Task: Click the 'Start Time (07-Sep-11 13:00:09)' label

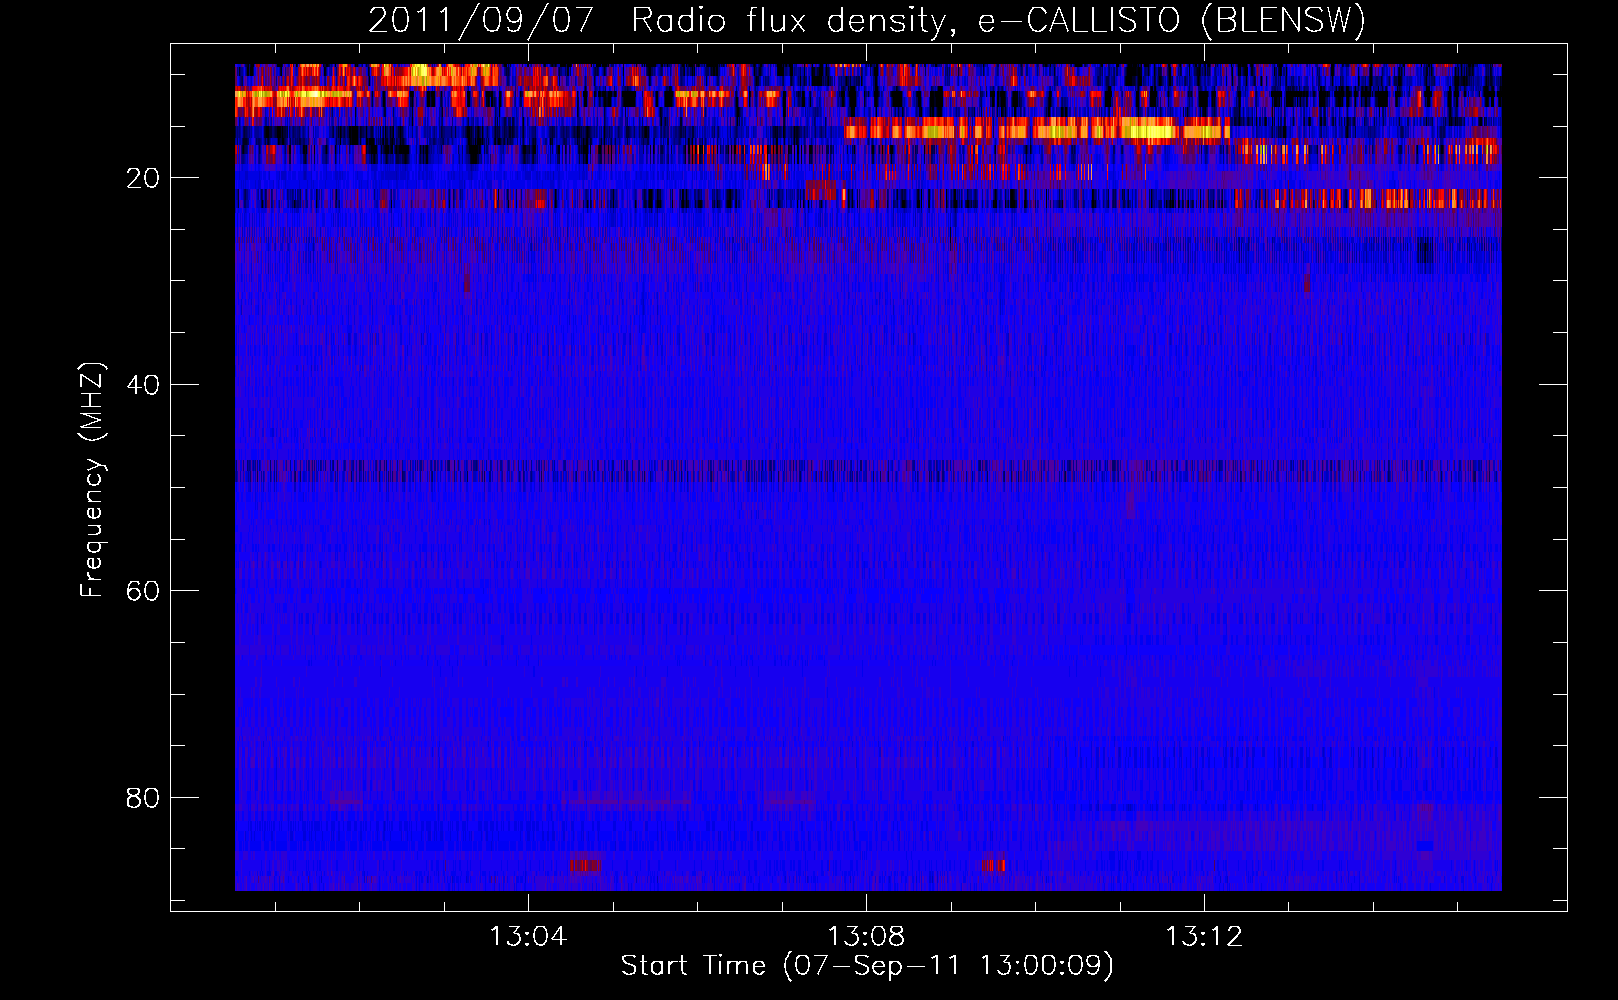Action: coord(867,966)
